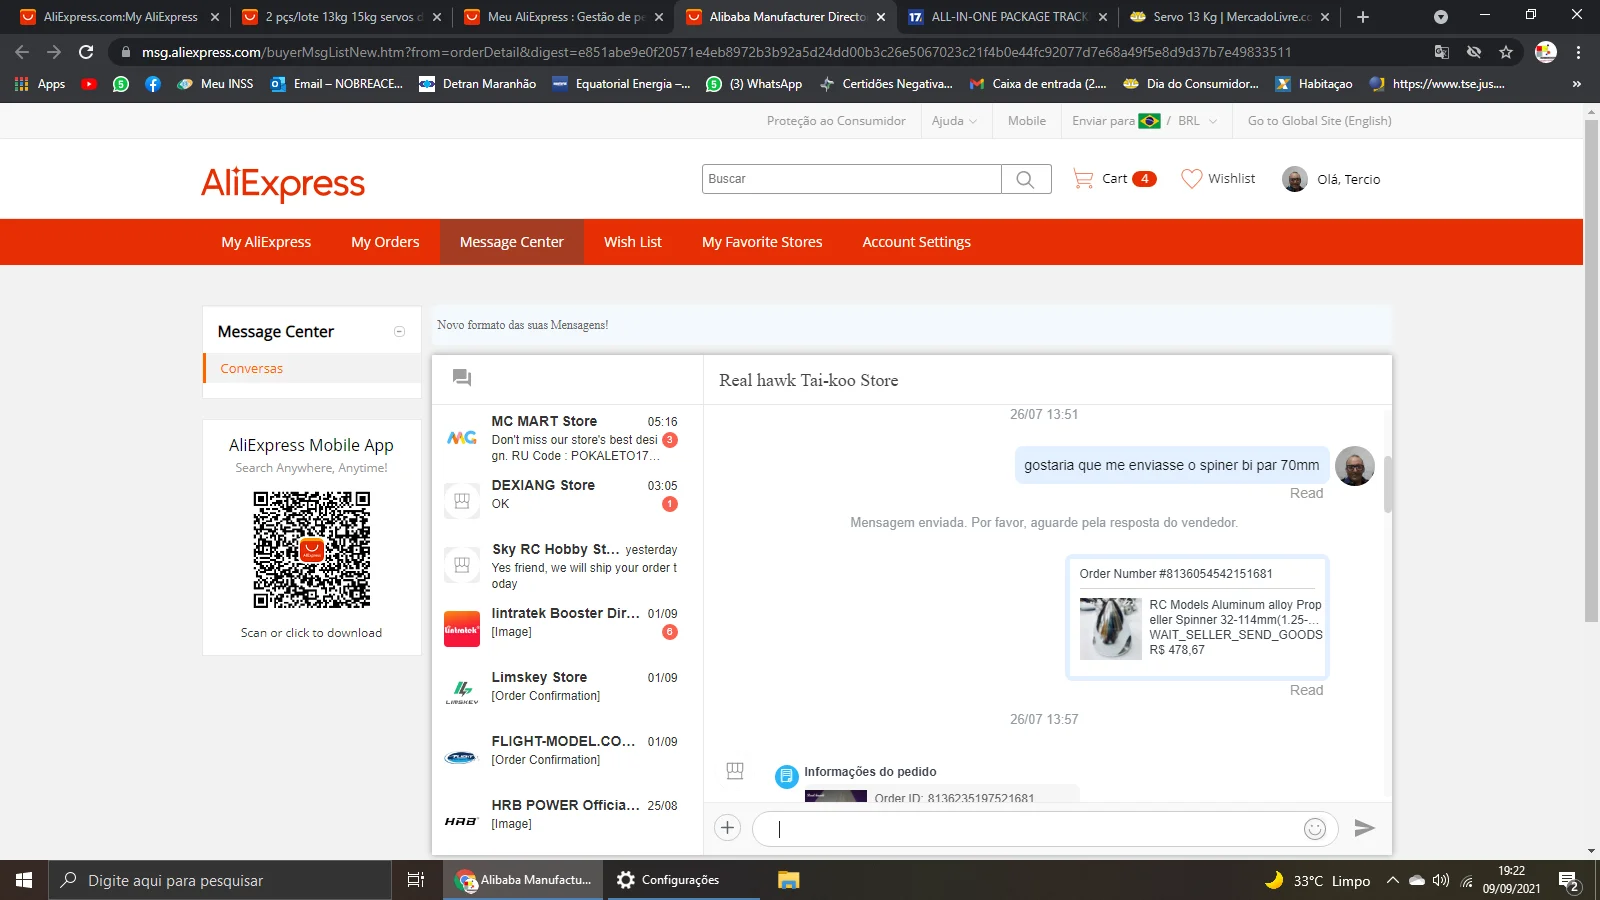The height and width of the screenshot is (900, 1600).
Task: Open Windows Task View icon
Action: (x=416, y=880)
